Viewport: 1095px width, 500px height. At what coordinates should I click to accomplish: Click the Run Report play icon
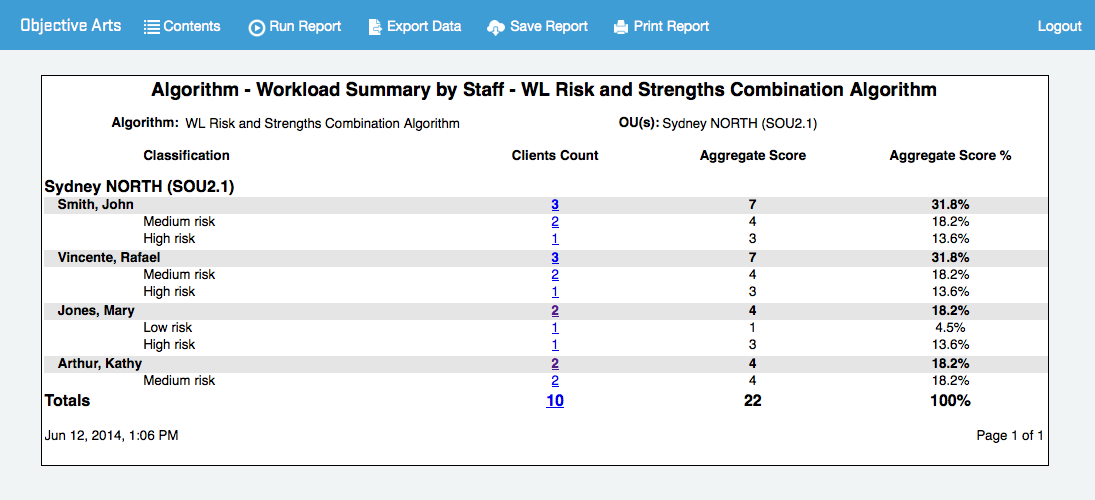257,27
